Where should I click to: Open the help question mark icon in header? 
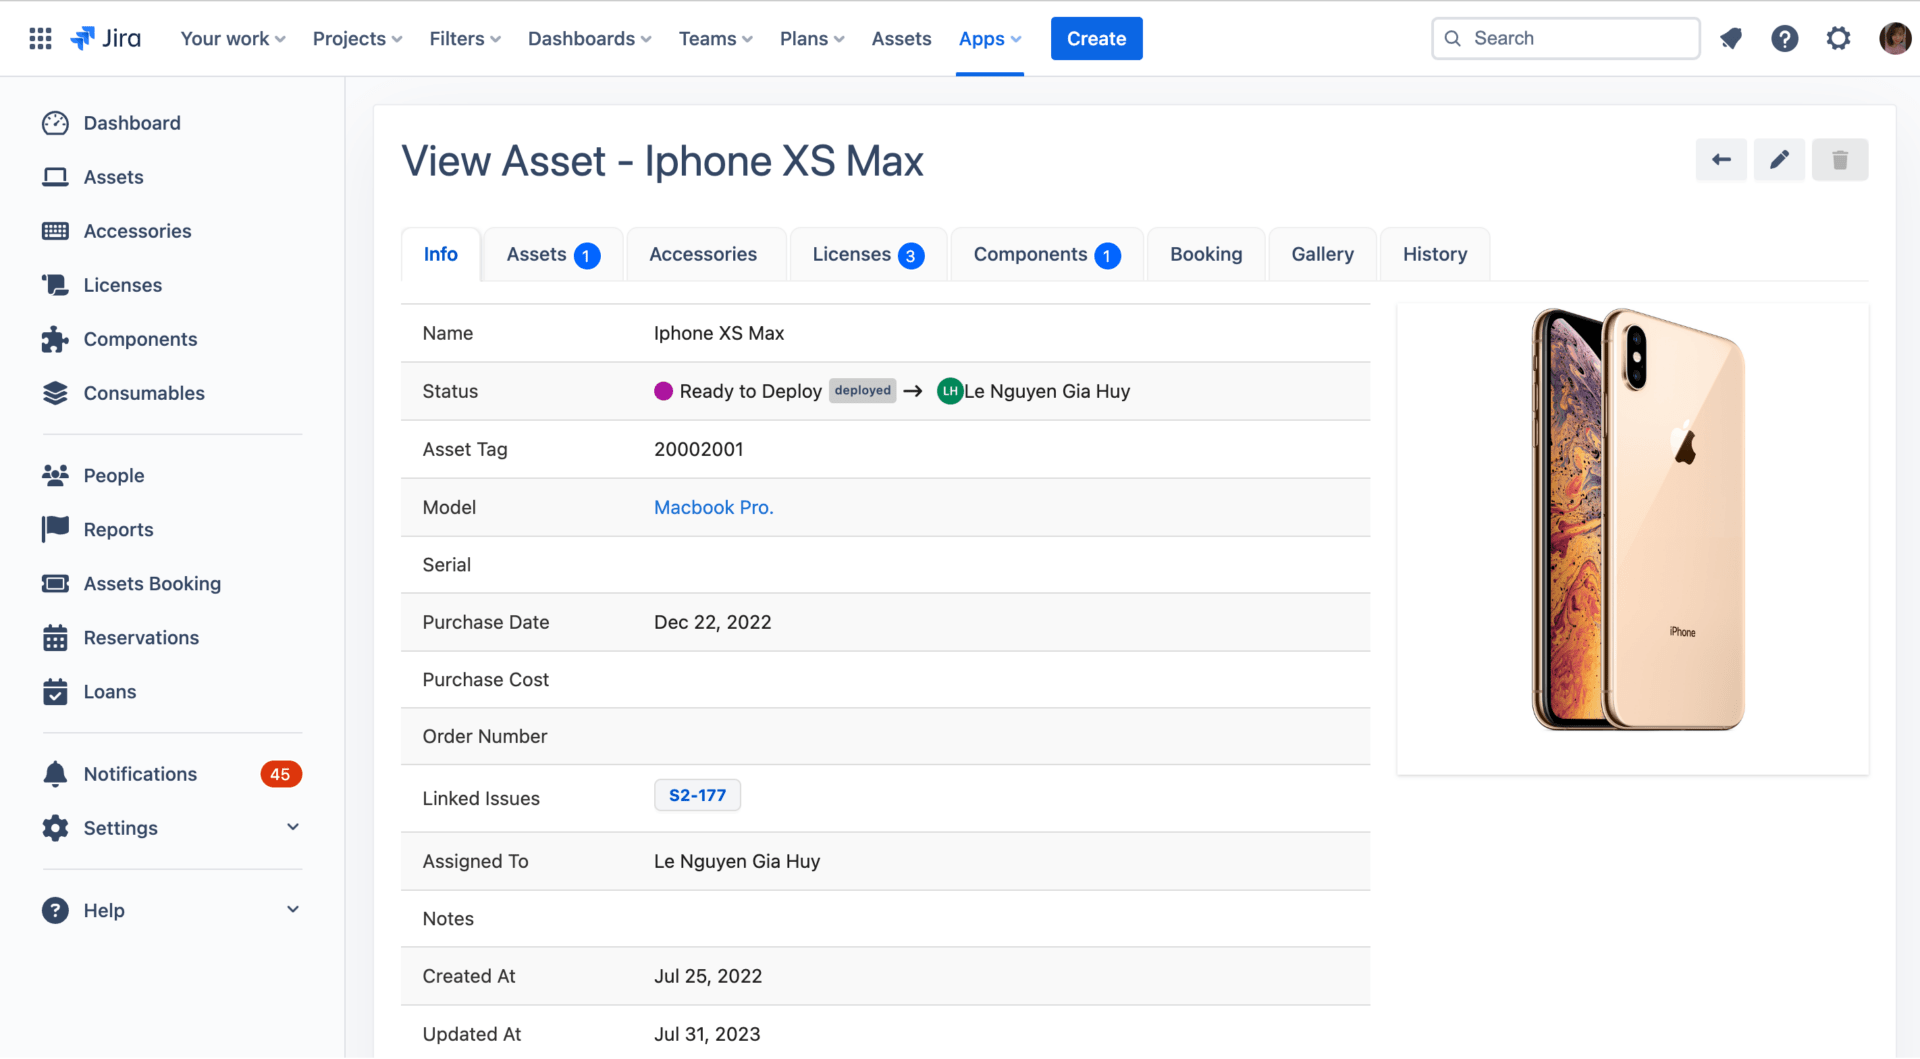1785,38
